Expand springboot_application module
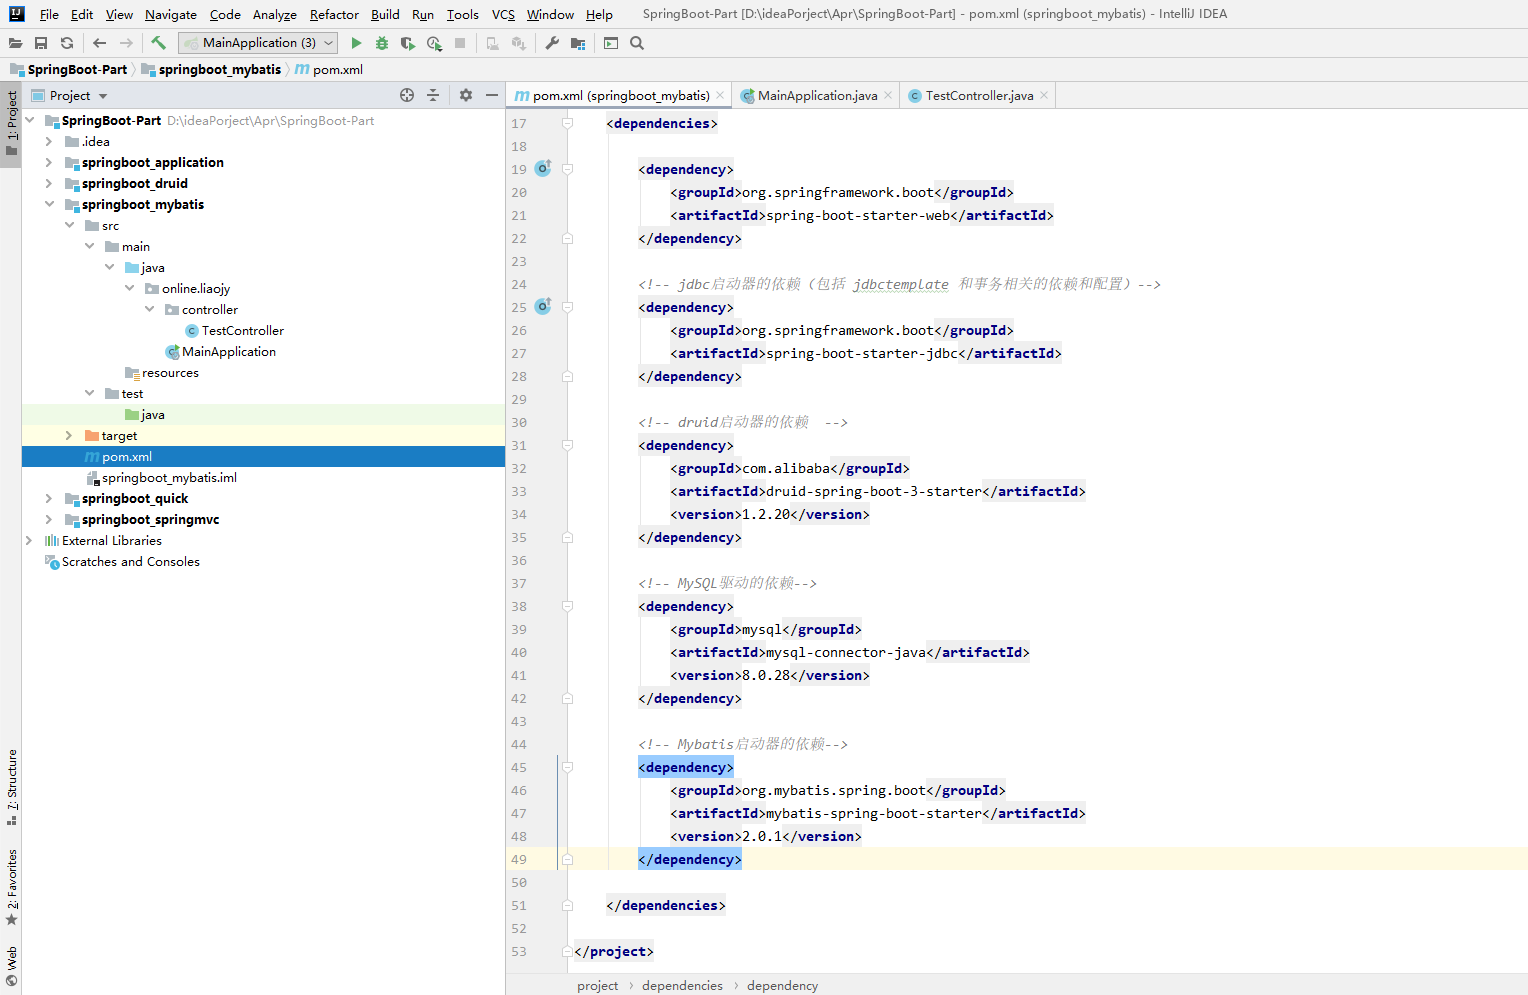Viewport: 1528px width, 995px height. point(48,163)
